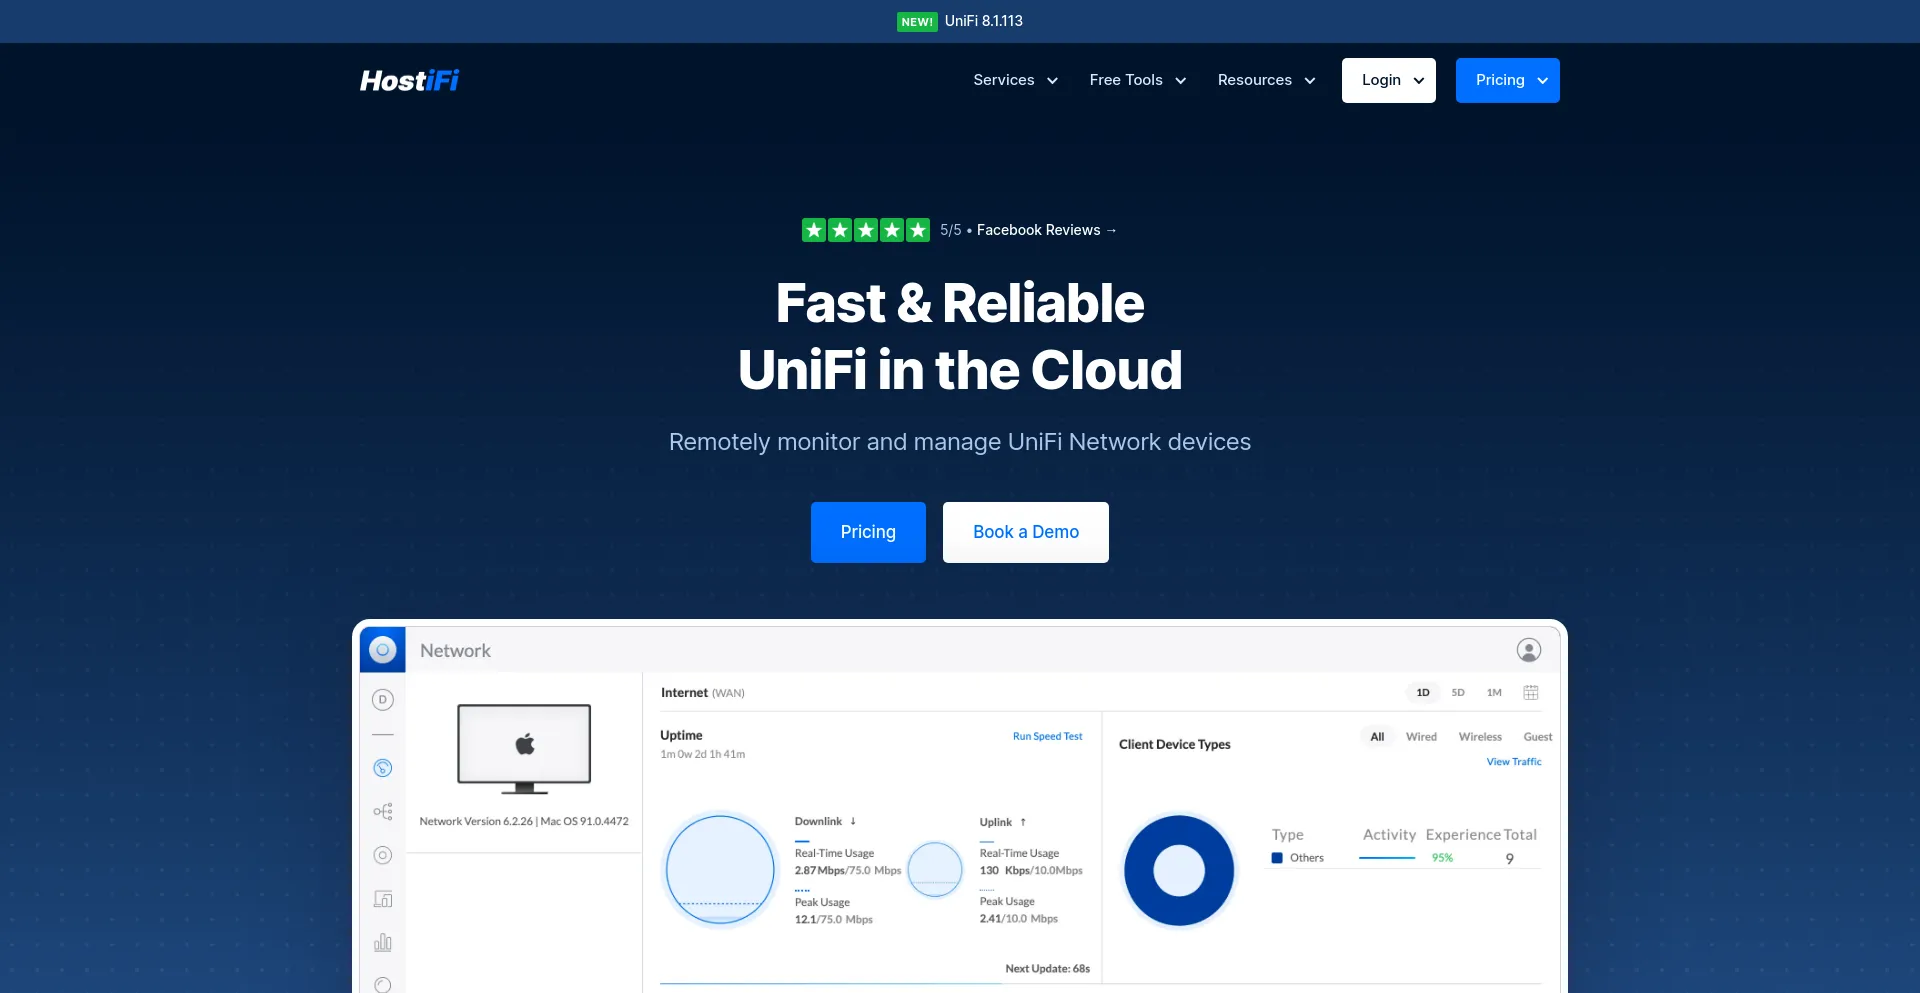Click the Uptime value 1m 0w 2d 1h 41m

coord(702,754)
